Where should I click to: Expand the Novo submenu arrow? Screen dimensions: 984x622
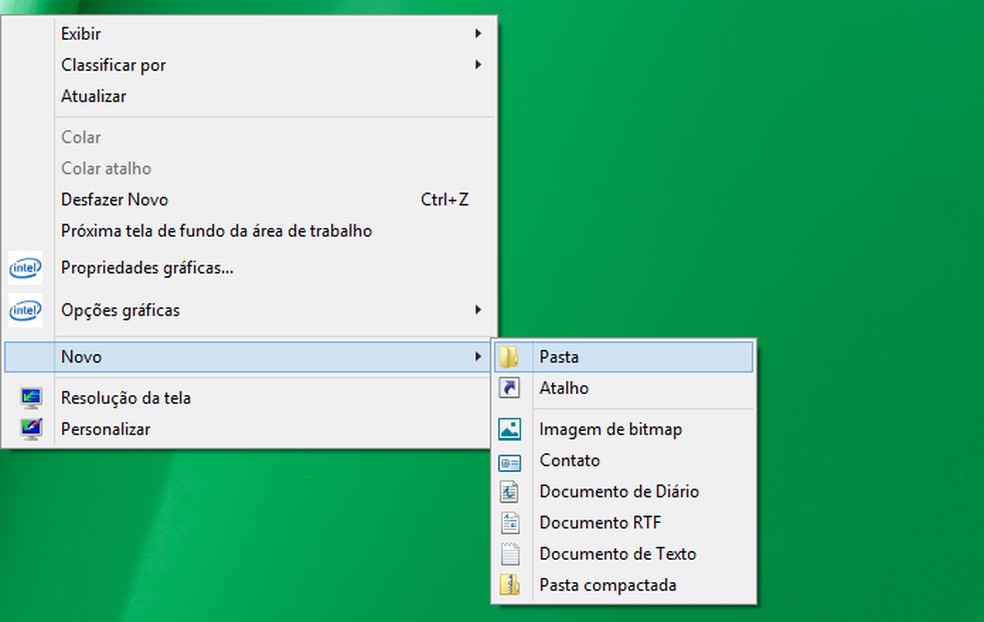479,356
